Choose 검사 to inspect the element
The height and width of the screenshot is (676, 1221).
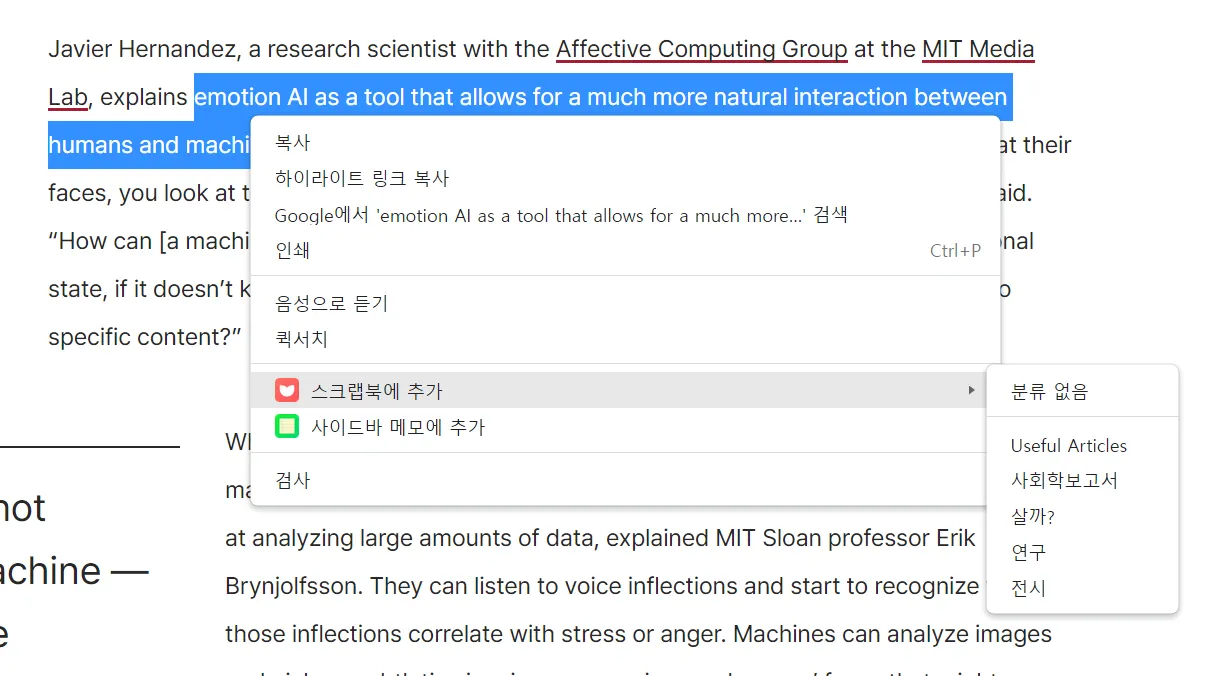coord(293,480)
